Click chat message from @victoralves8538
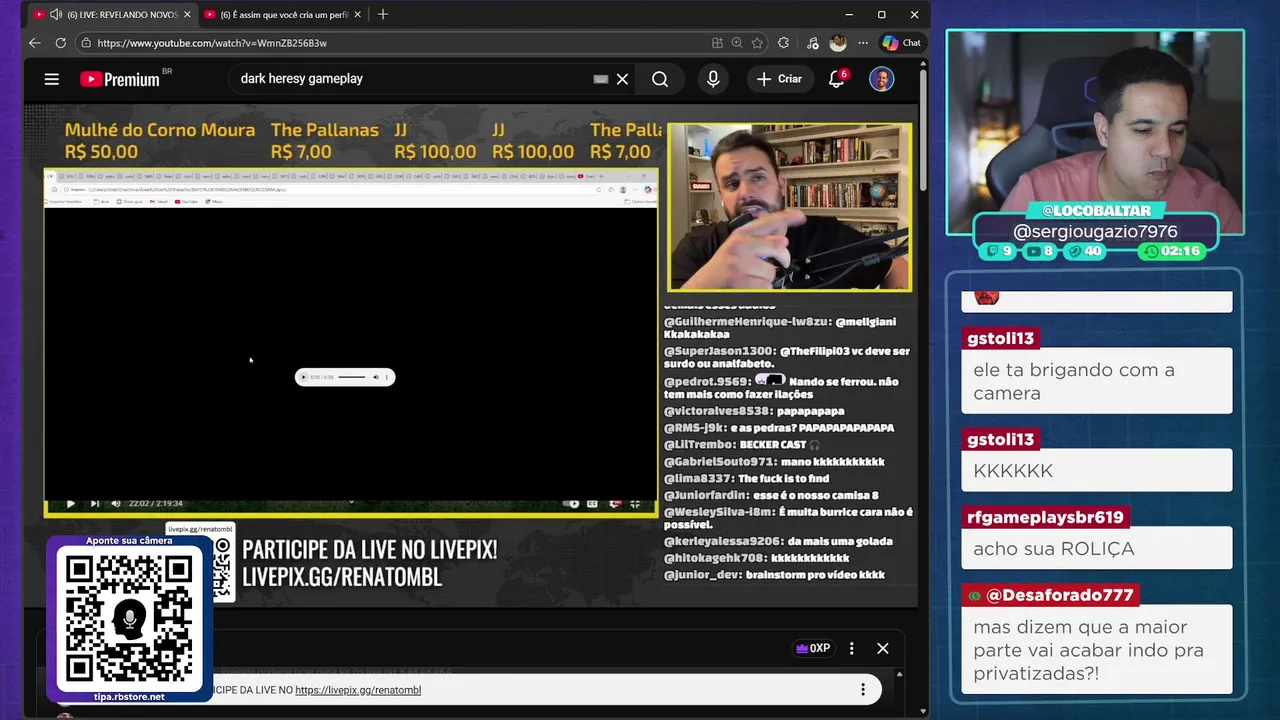The width and height of the screenshot is (1280, 720). [x=754, y=411]
